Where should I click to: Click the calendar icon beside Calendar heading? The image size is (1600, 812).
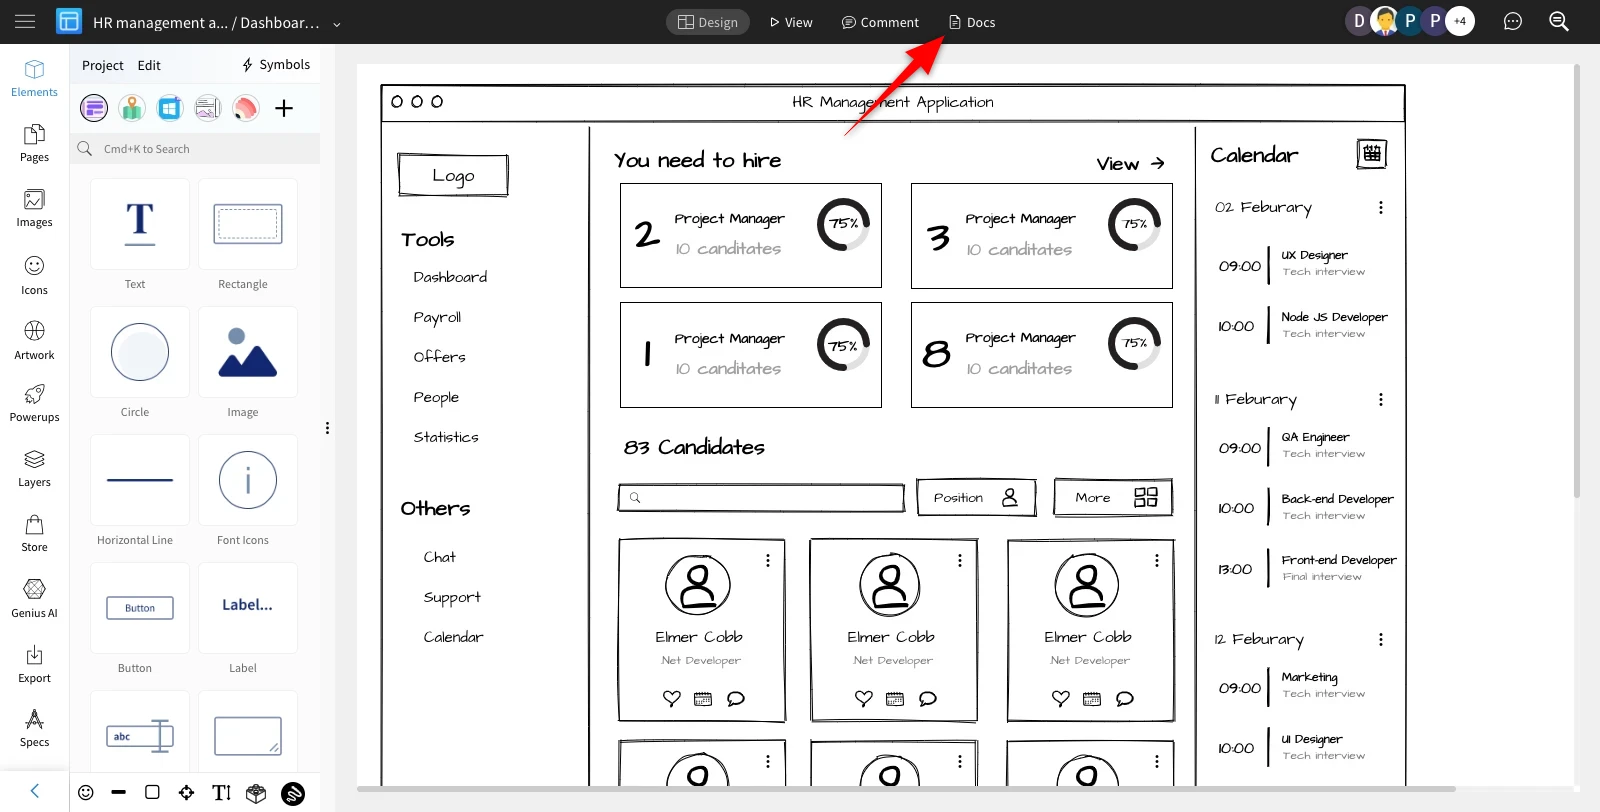click(x=1372, y=154)
